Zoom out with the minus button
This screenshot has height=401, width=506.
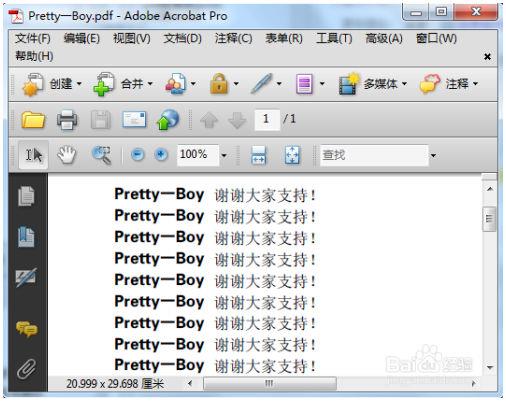click(x=137, y=155)
